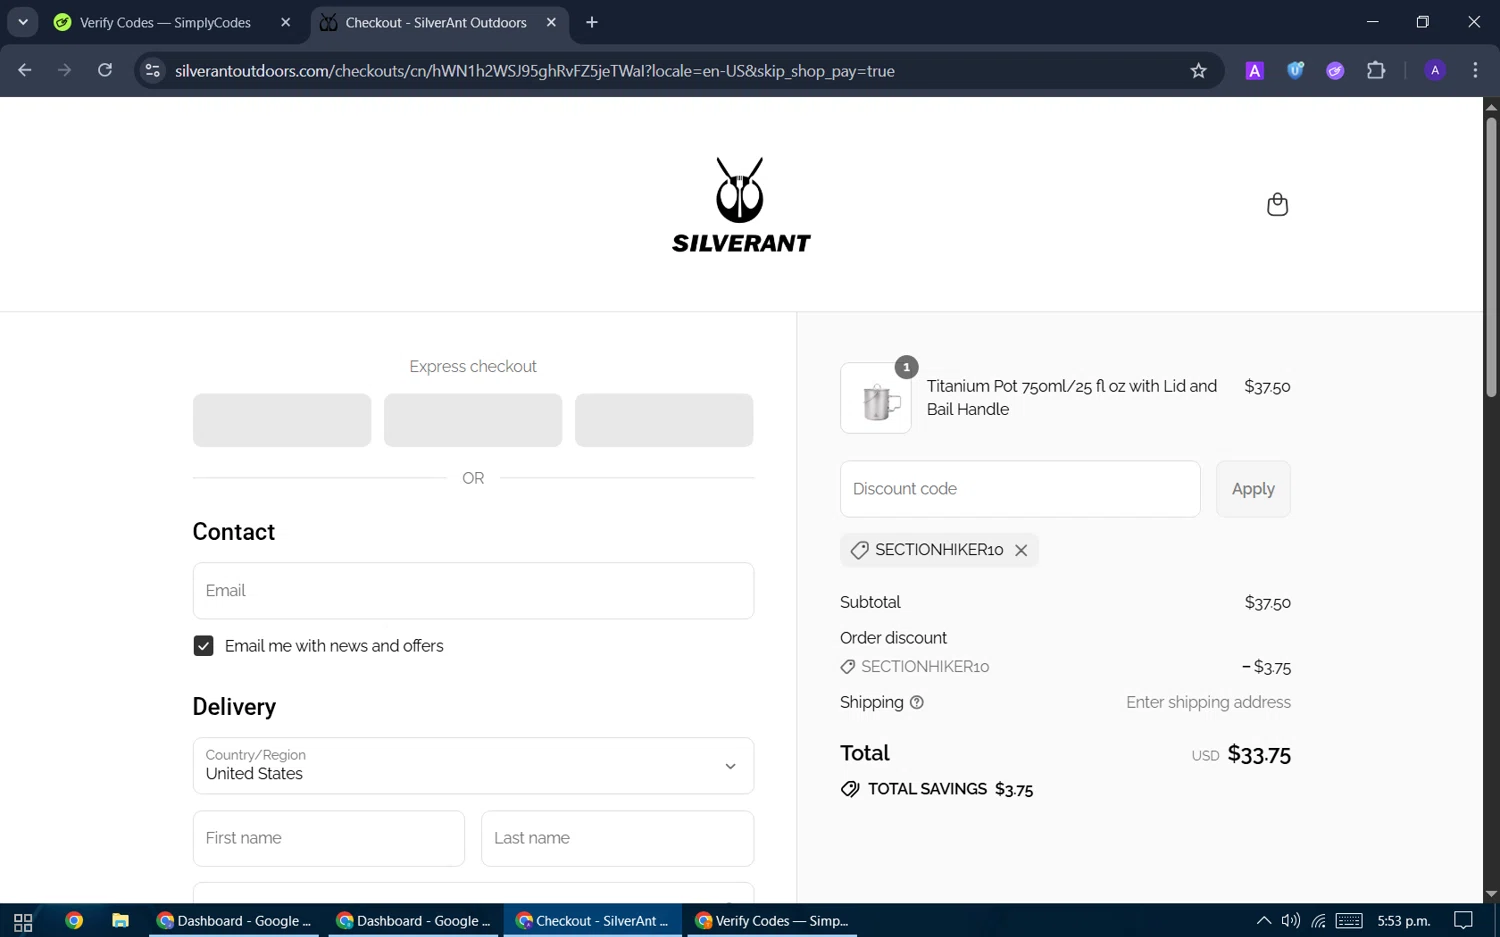Click the Subtotal $37.50 amount
Viewport: 1500px width, 937px height.
pyautogui.click(x=1267, y=603)
